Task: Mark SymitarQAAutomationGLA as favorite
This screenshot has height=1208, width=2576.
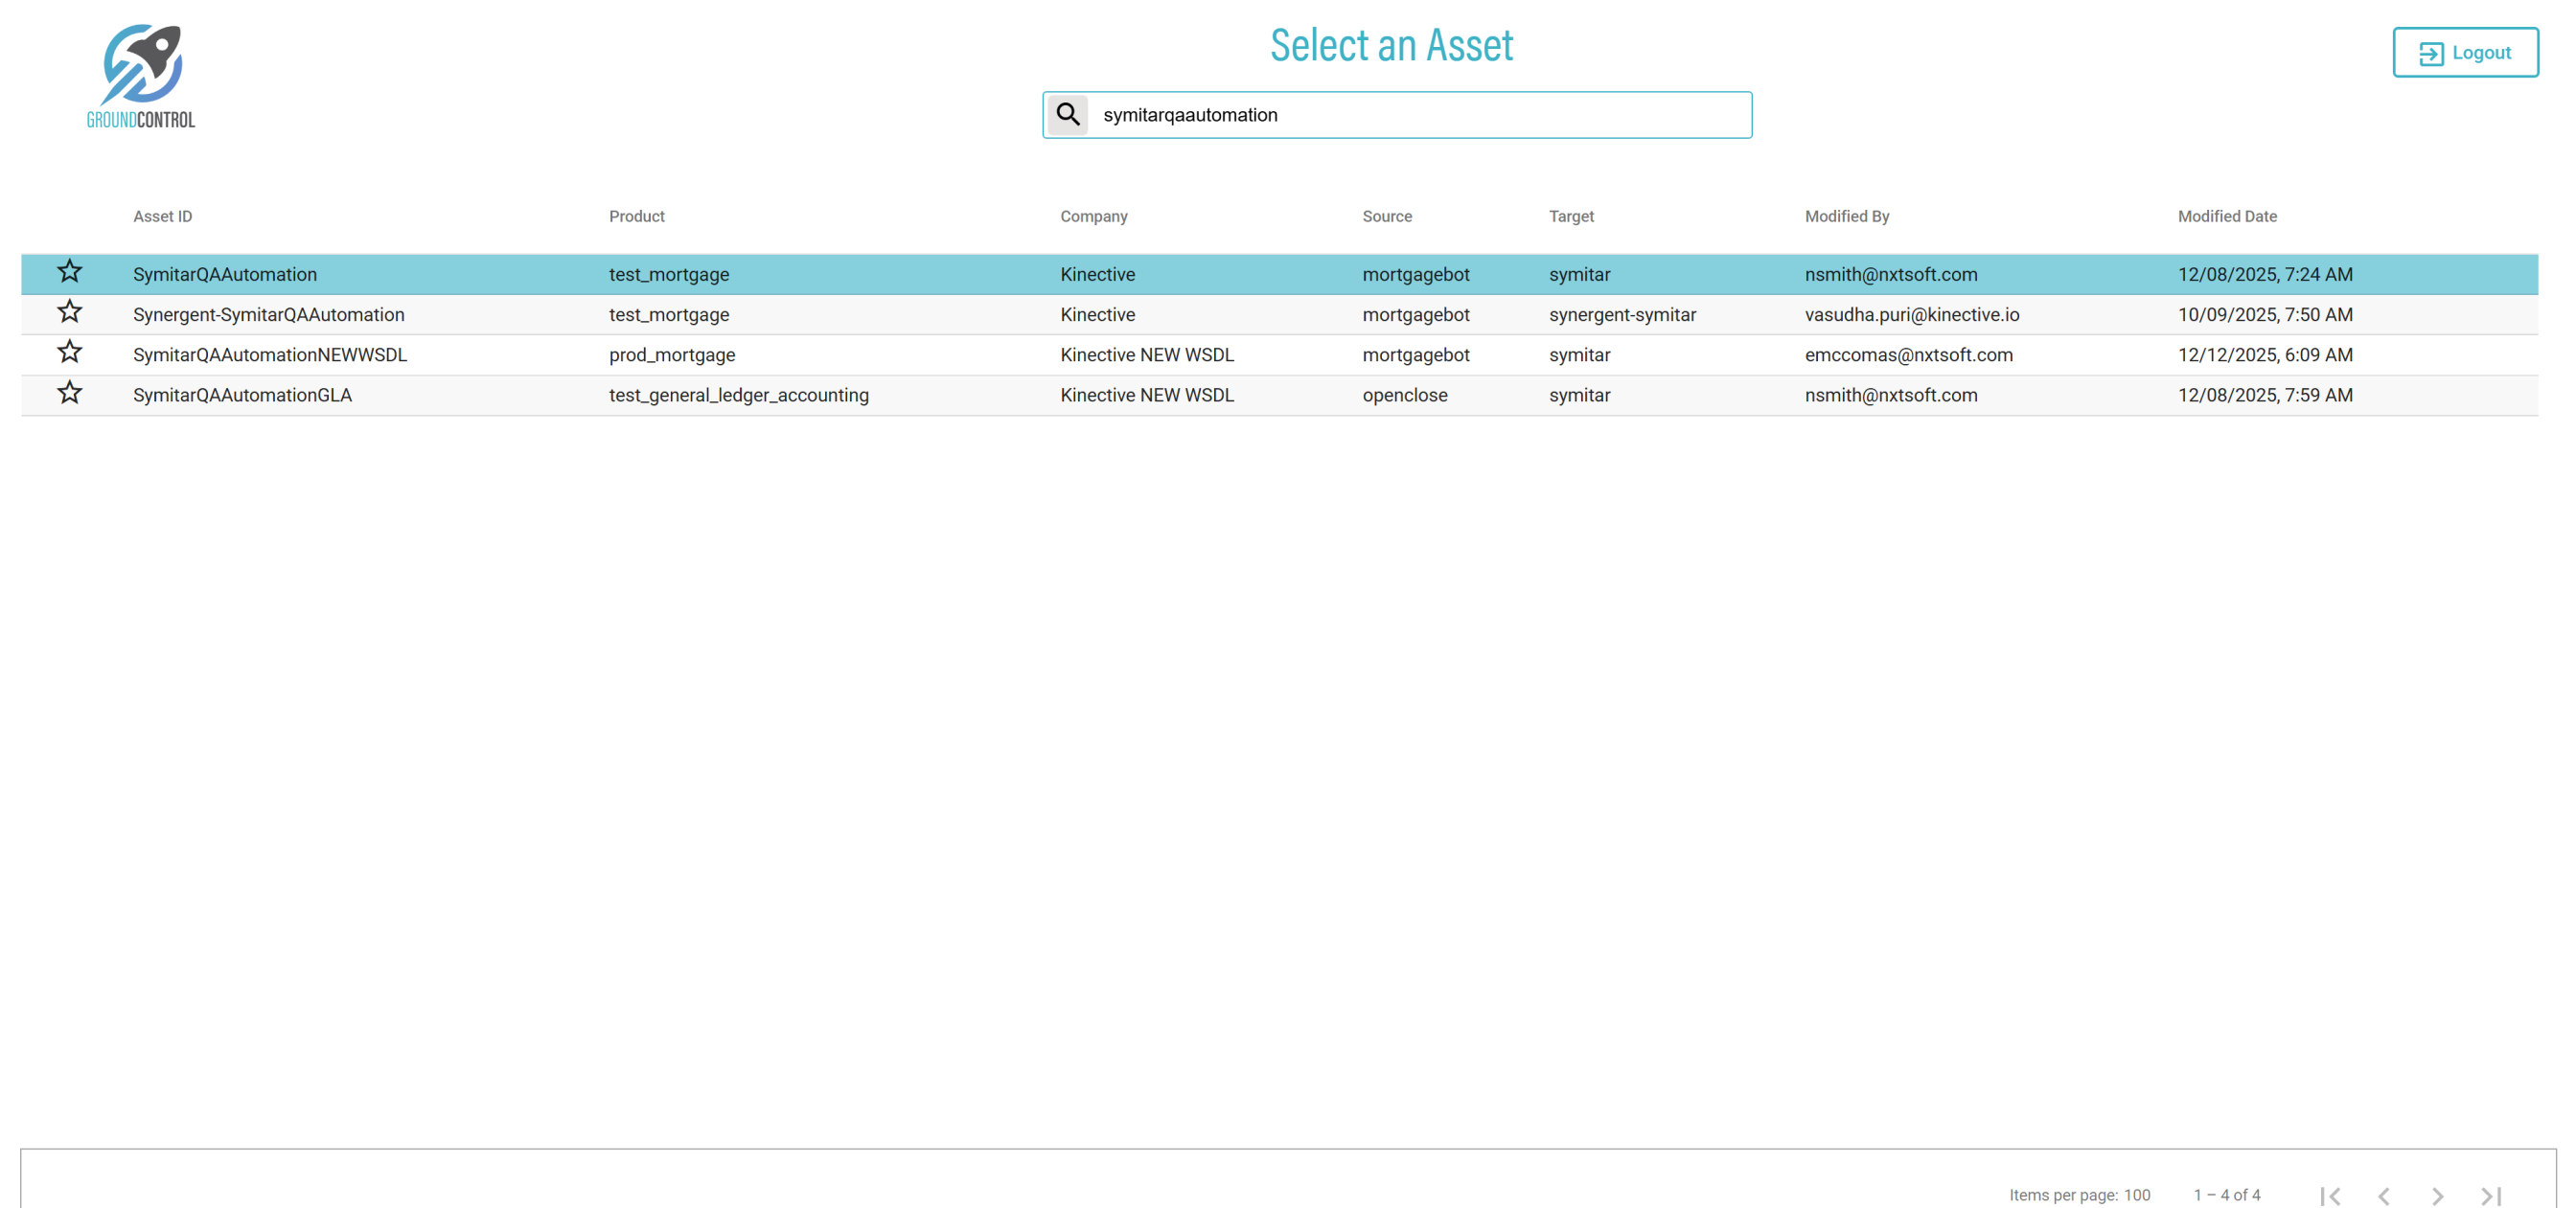Action: tap(69, 393)
